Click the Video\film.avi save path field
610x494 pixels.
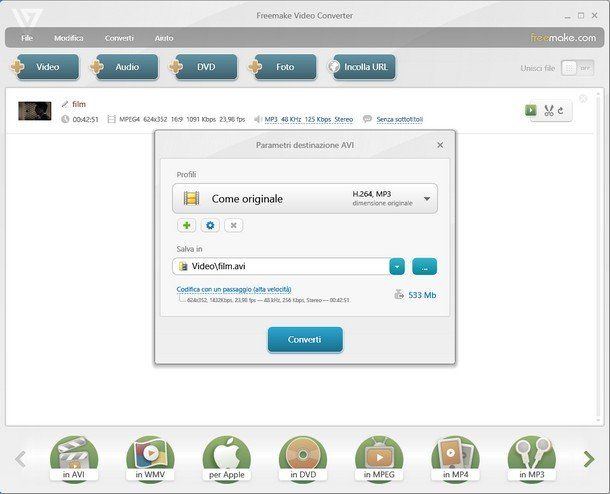point(281,266)
